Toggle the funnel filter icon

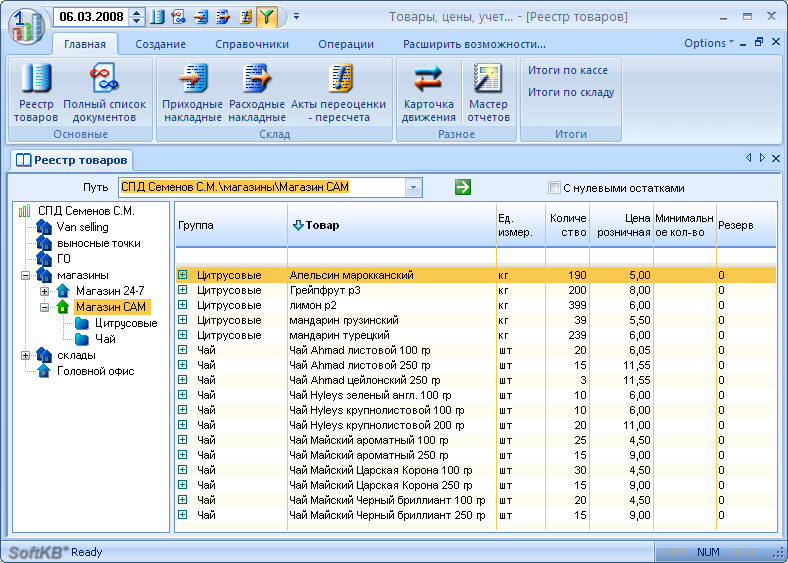click(x=266, y=17)
